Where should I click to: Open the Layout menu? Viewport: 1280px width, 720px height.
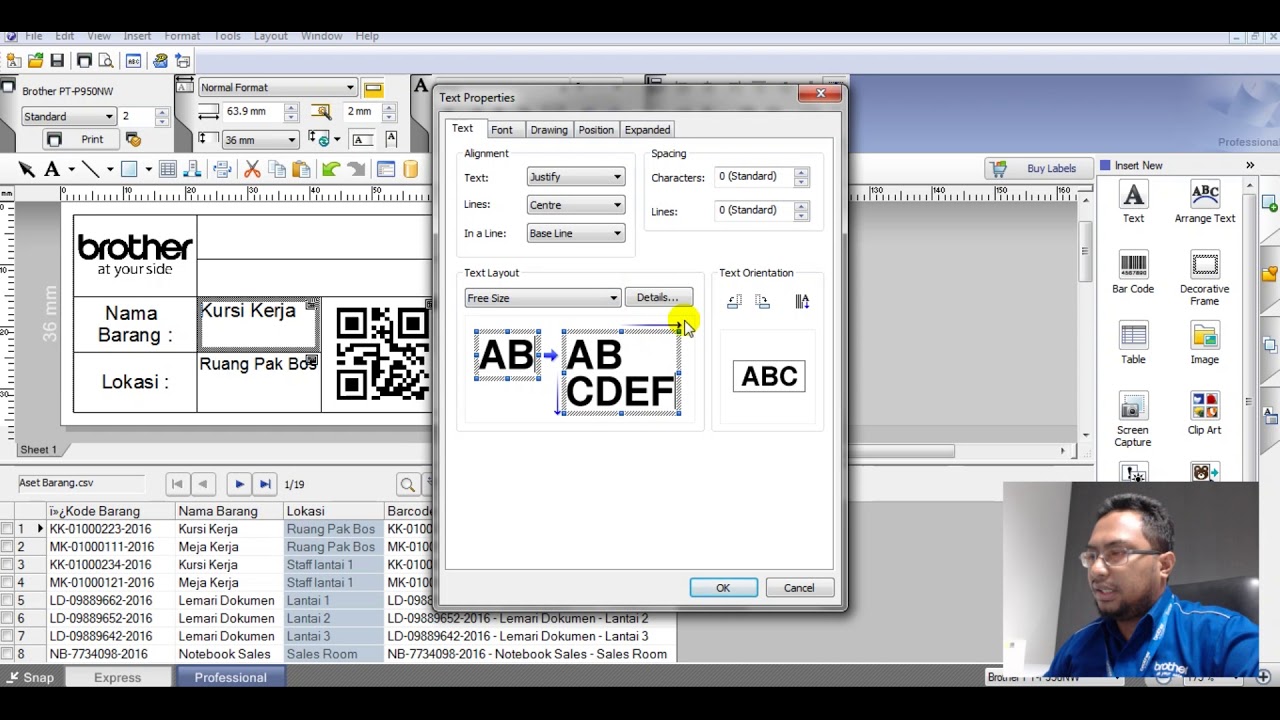coord(270,36)
